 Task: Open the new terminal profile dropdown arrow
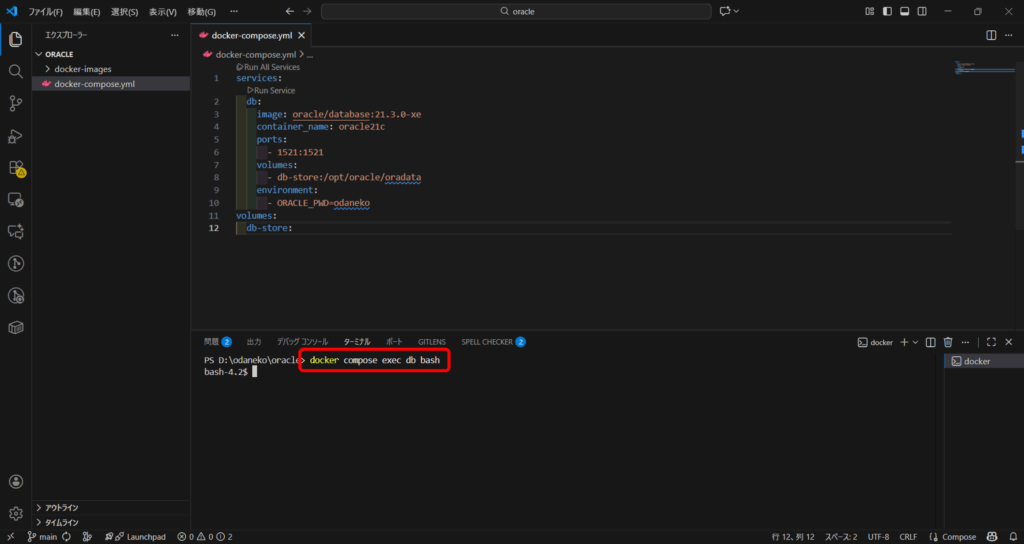pos(915,342)
